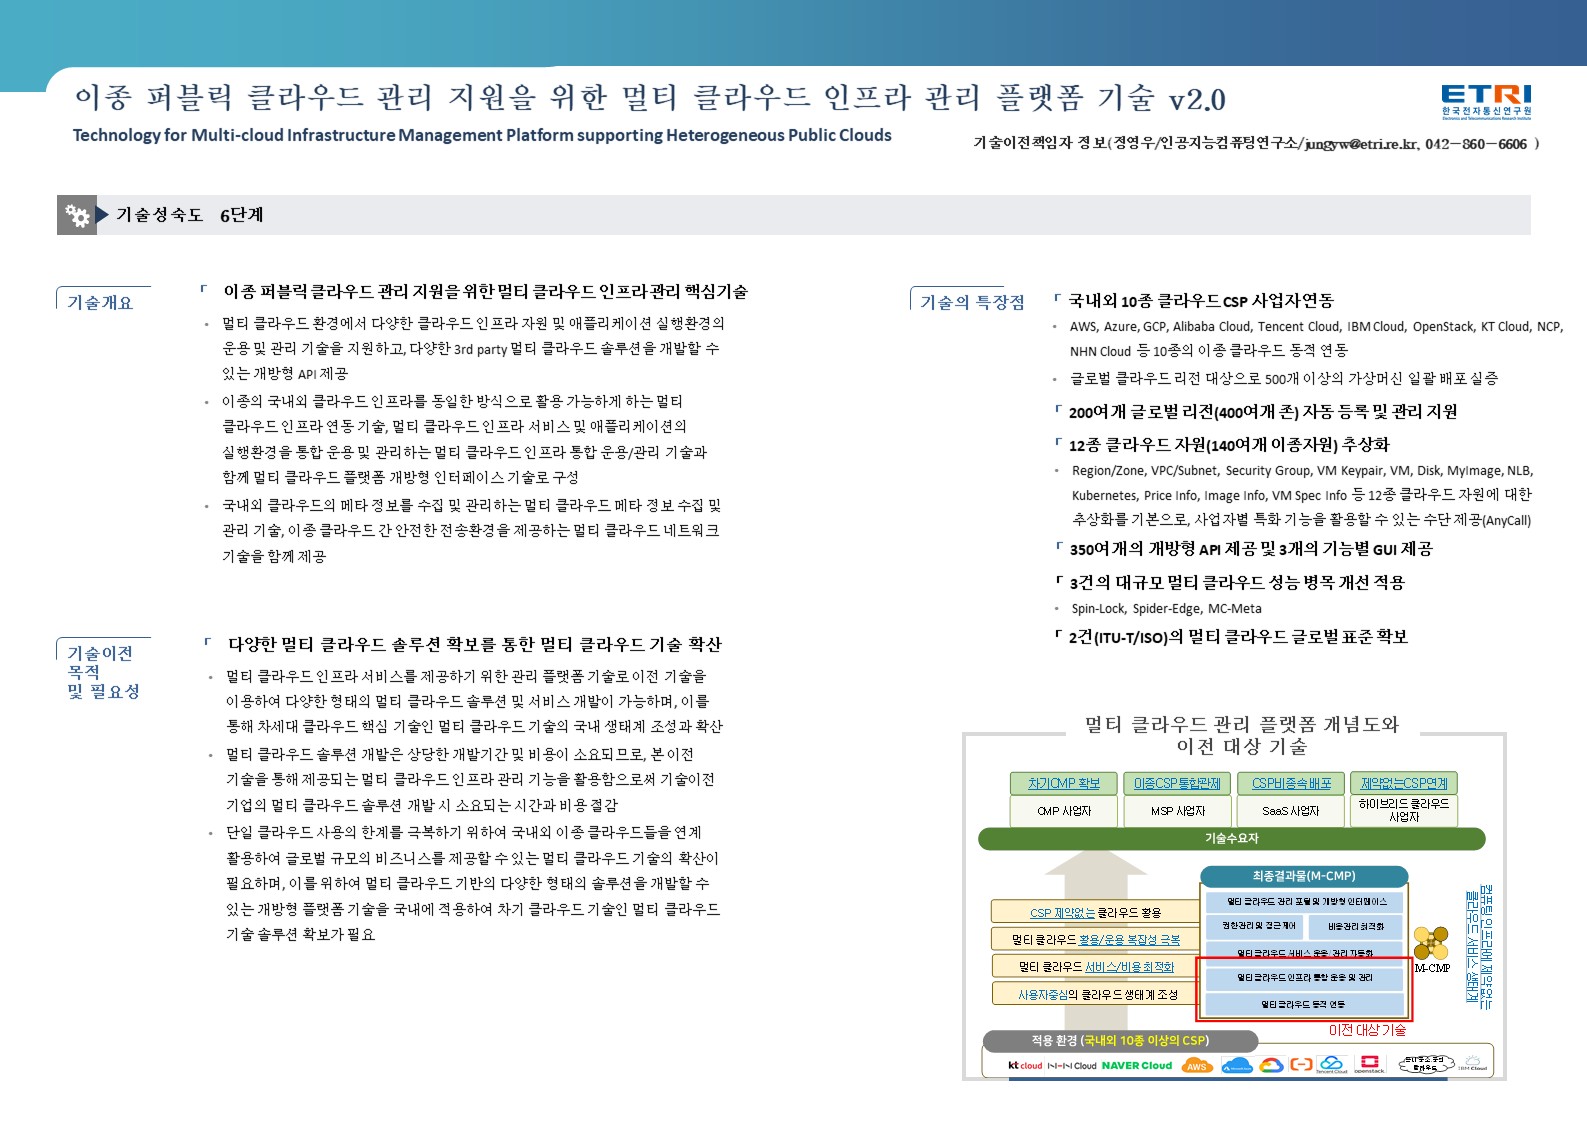The width and height of the screenshot is (1587, 1123).
Task: Click the kt cloud logo
Action: point(1025,1066)
